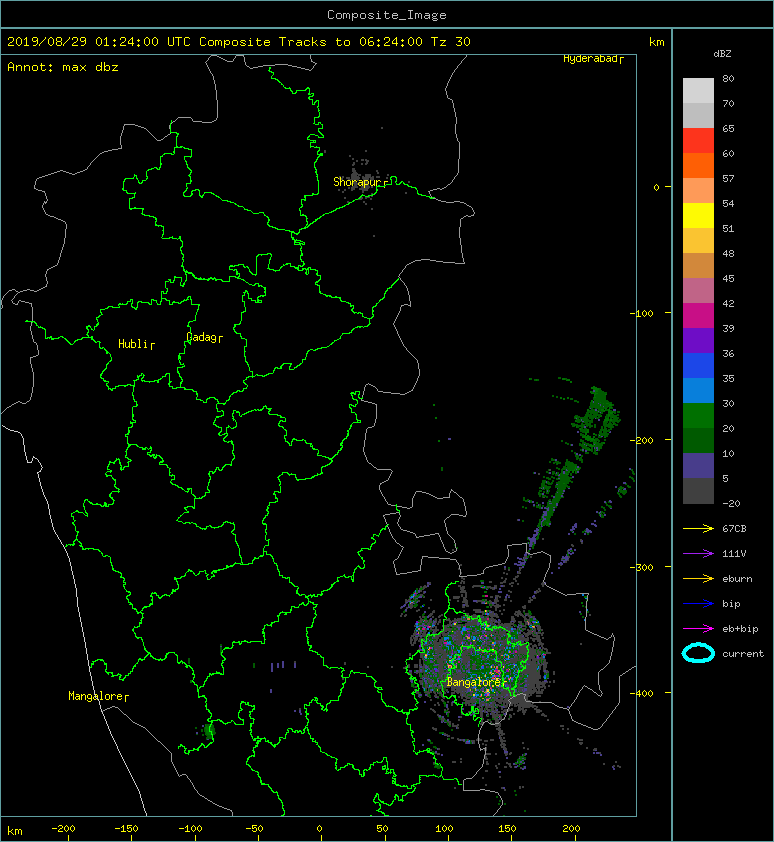Click the 'Annot: max dbz' annotation label
Image resolution: width=774 pixels, height=842 pixels.
click(x=63, y=67)
